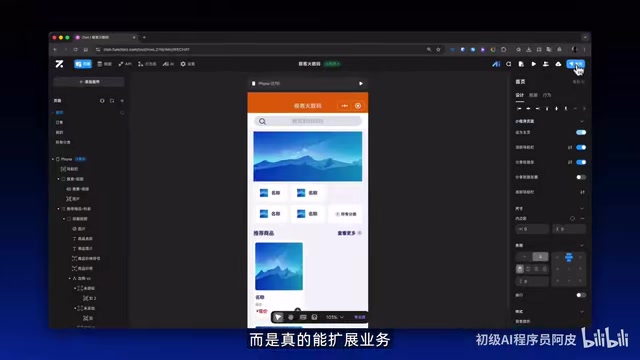Click the circular icon in pages panel header

102,101
